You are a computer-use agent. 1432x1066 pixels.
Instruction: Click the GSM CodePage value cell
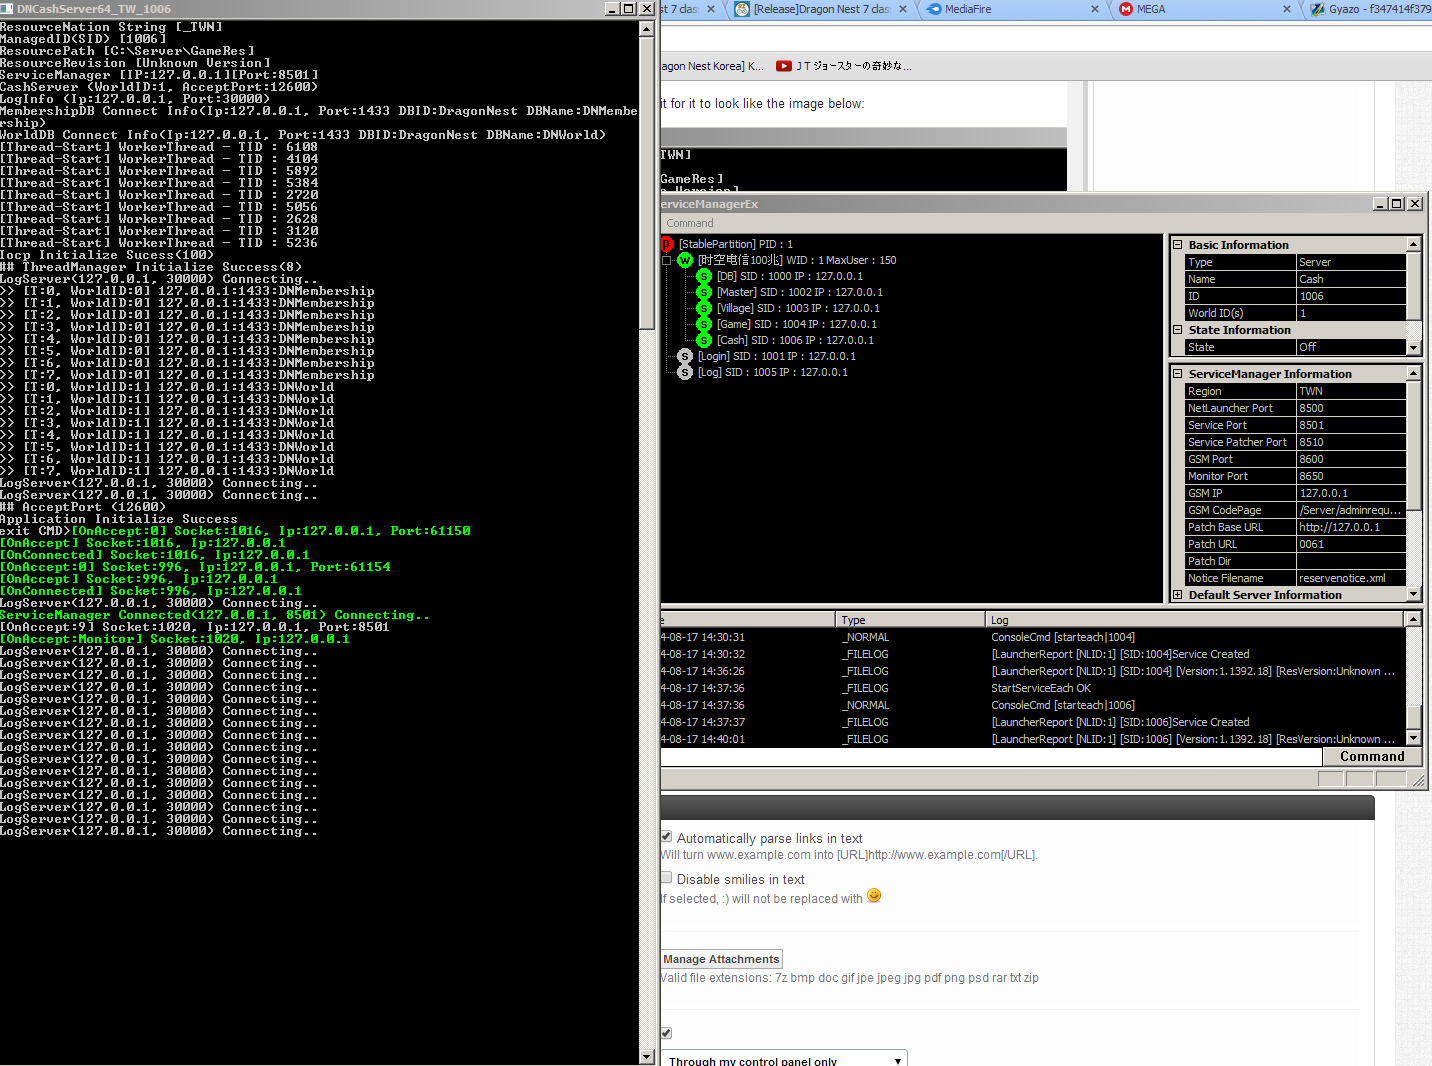click(x=1351, y=510)
